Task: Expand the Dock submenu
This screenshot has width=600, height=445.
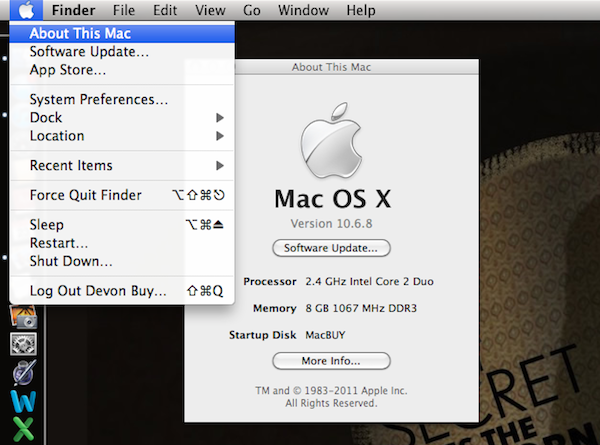Action: click(122, 117)
